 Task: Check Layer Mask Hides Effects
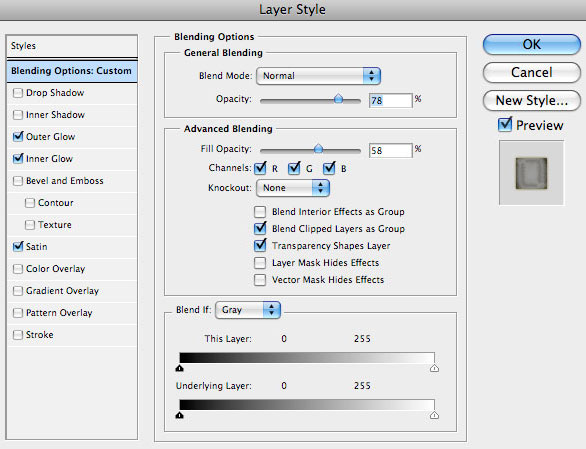point(260,263)
